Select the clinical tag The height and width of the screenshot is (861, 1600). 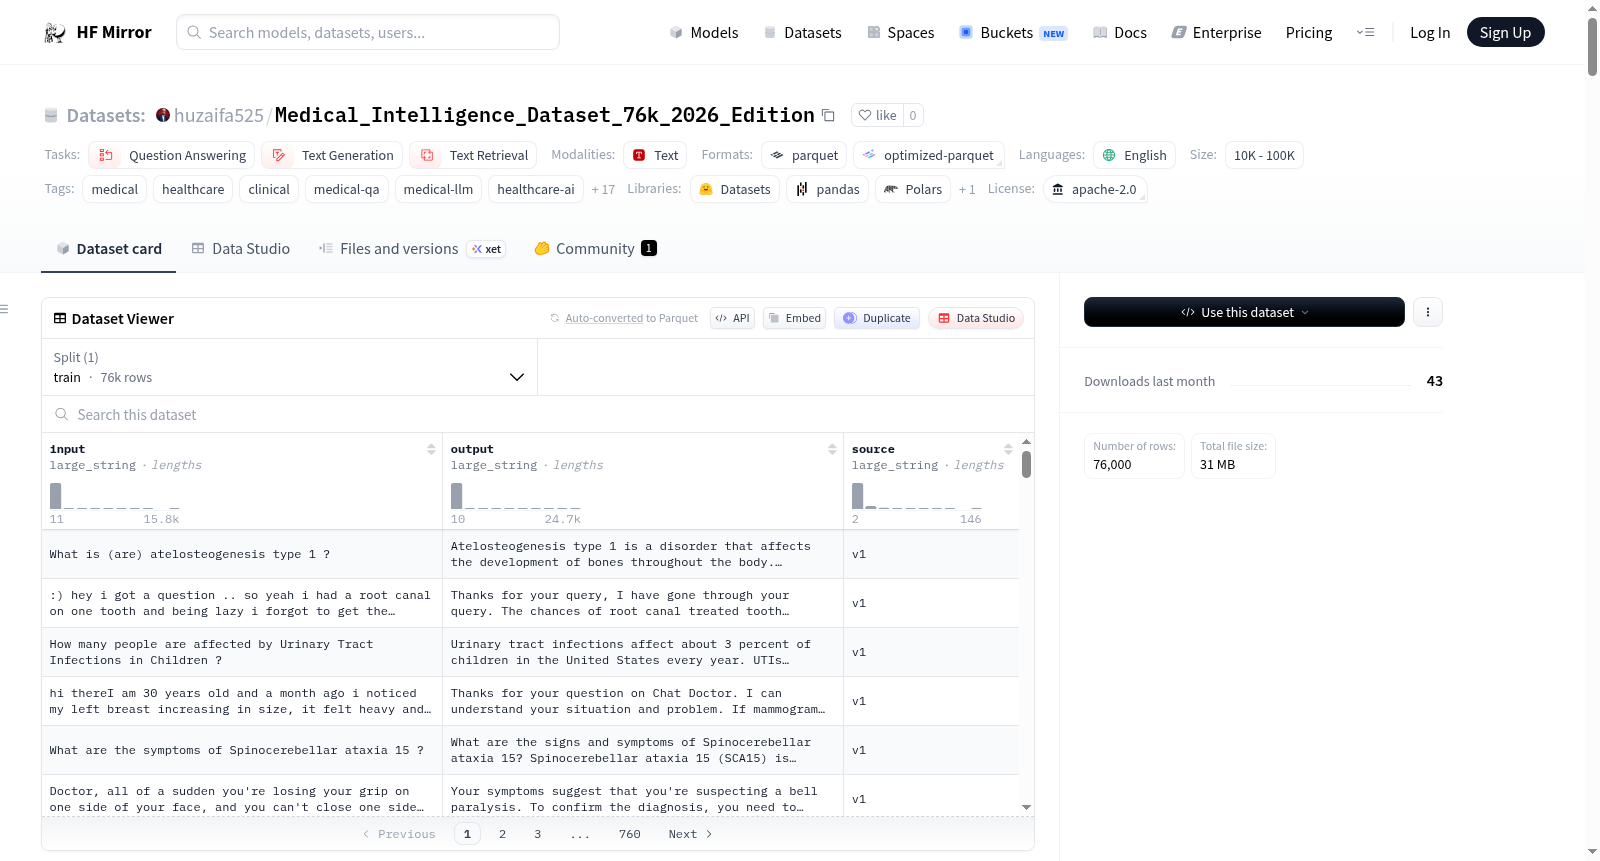[269, 189]
